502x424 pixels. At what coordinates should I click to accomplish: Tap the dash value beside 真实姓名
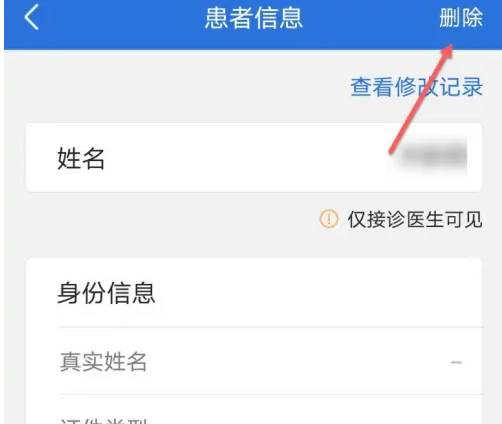click(x=456, y=362)
